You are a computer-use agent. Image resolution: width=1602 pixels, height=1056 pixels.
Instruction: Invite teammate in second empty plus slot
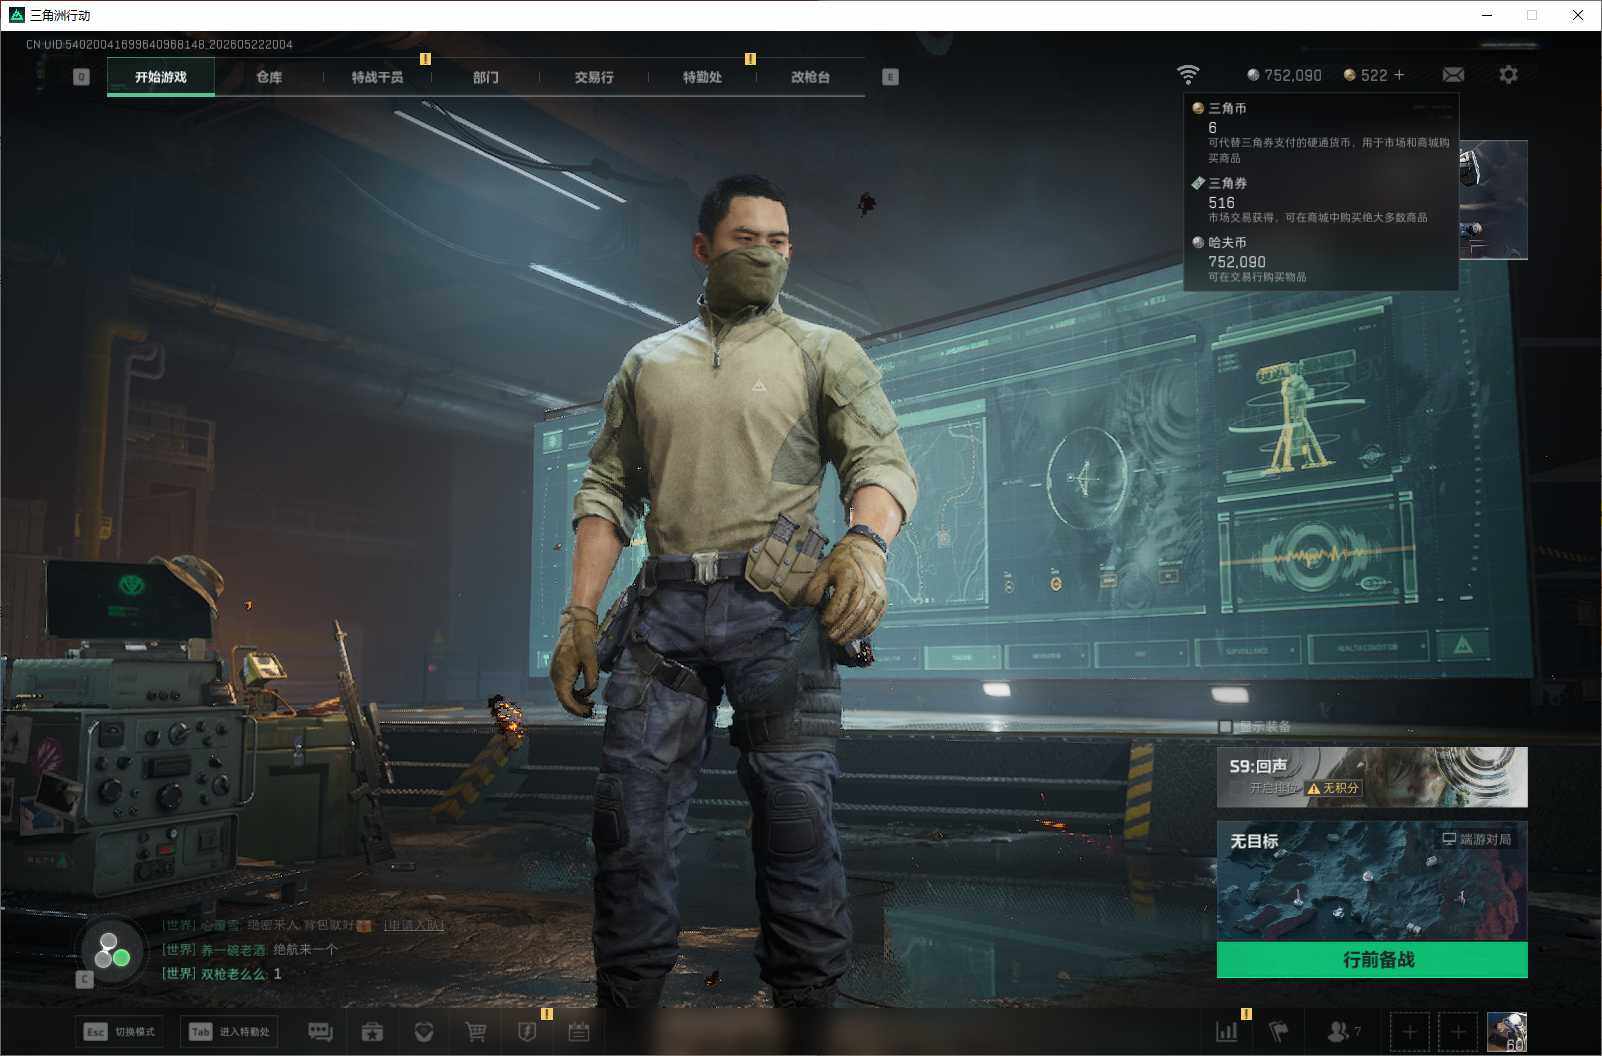(x=1458, y=1032)
